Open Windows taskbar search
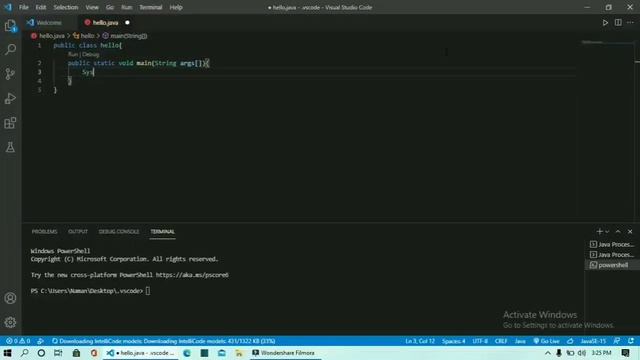The width and height of the screenshot is (640, 360). point(24,353)
